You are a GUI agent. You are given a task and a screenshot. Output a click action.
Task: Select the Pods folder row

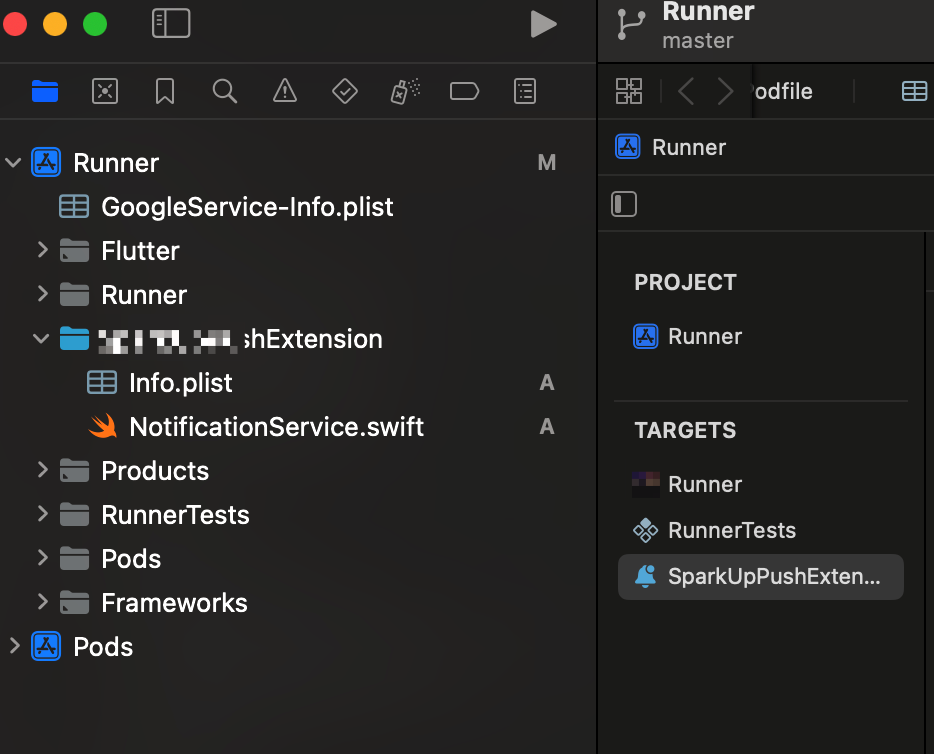click(x=131, y=559)
